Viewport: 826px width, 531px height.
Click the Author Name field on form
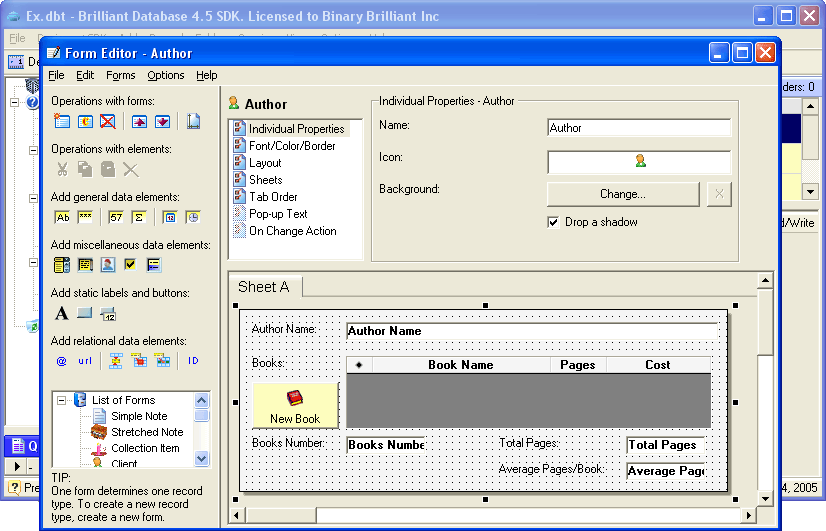point(532,331)
